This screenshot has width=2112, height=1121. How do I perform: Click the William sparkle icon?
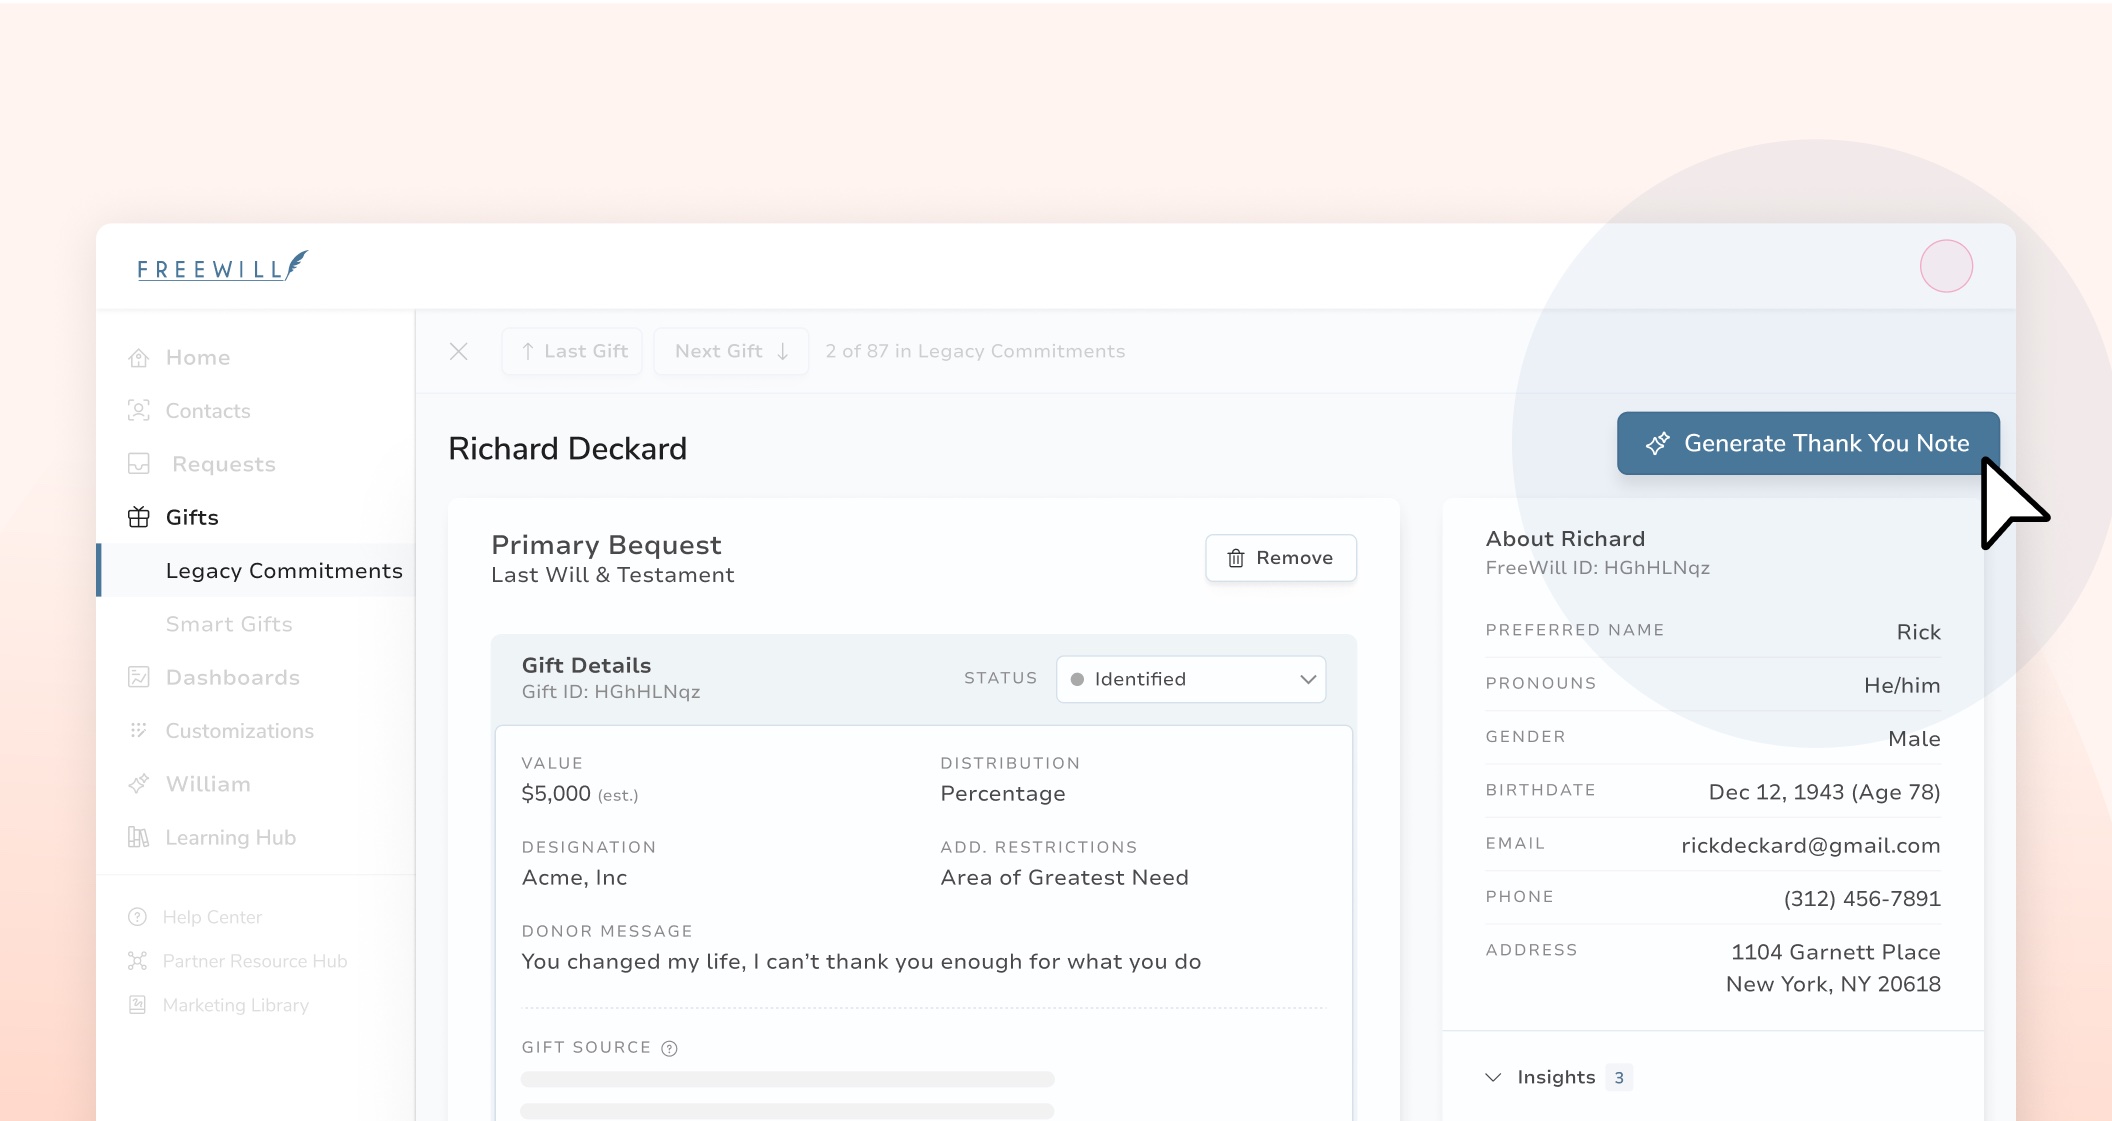coord(139,784)
